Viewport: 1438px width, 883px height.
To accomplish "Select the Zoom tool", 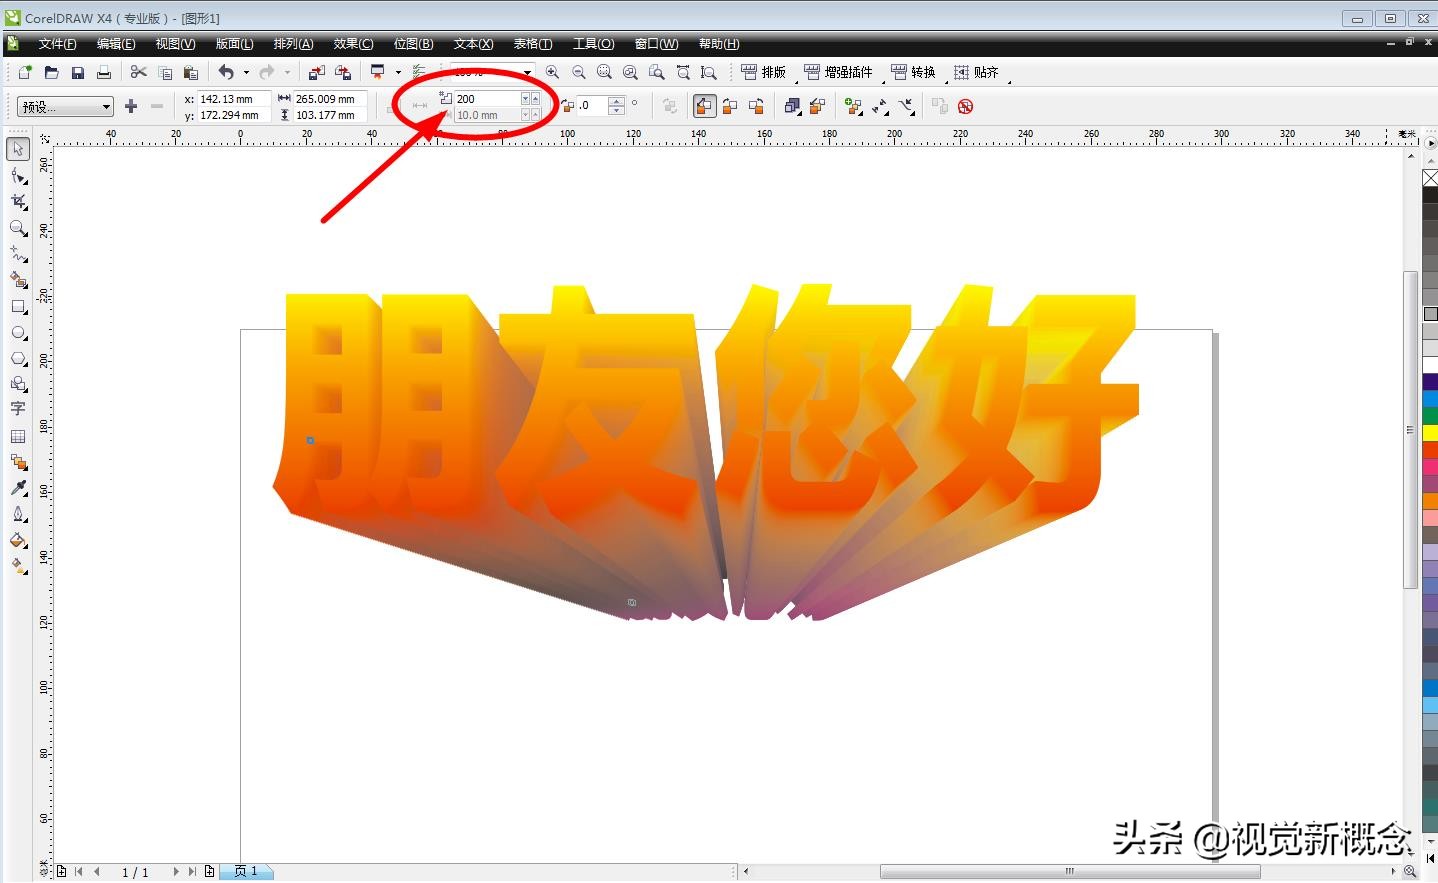I will click(17, 228).
